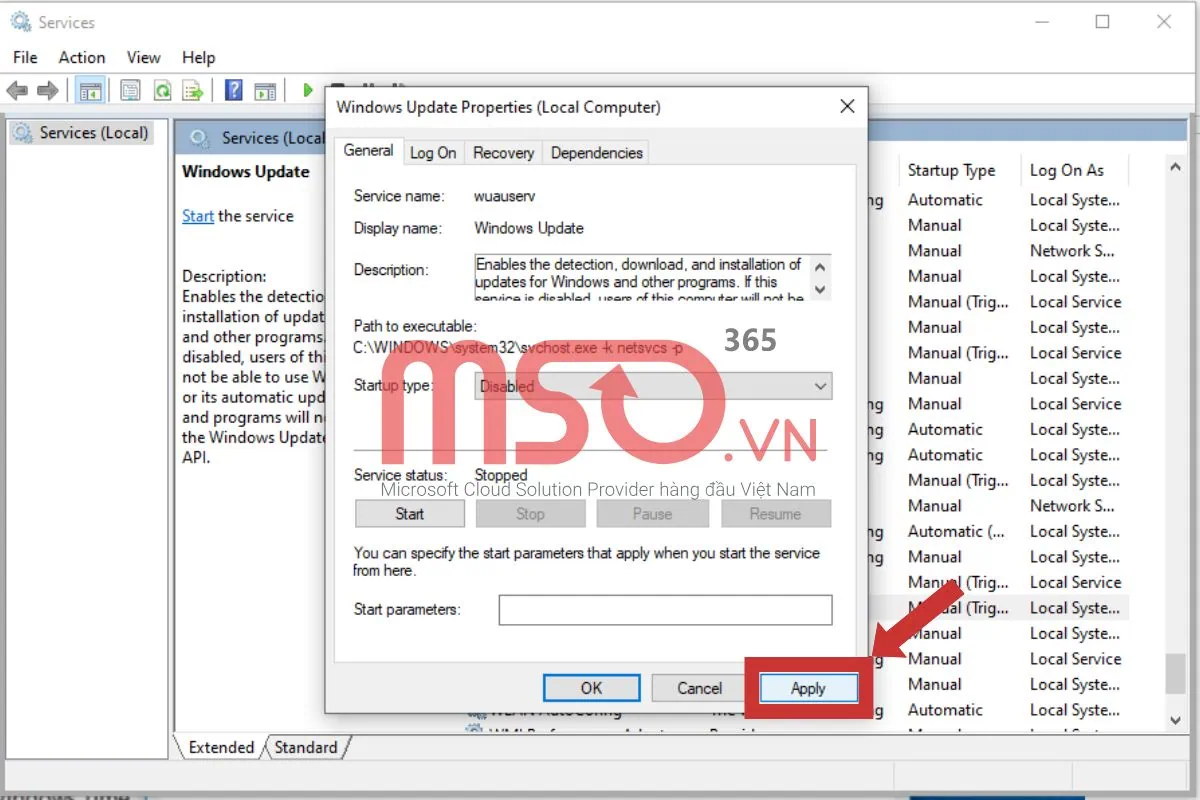Click the 'Start' the service link
The width and height of the screenshot is (1200, 800).
197,216
